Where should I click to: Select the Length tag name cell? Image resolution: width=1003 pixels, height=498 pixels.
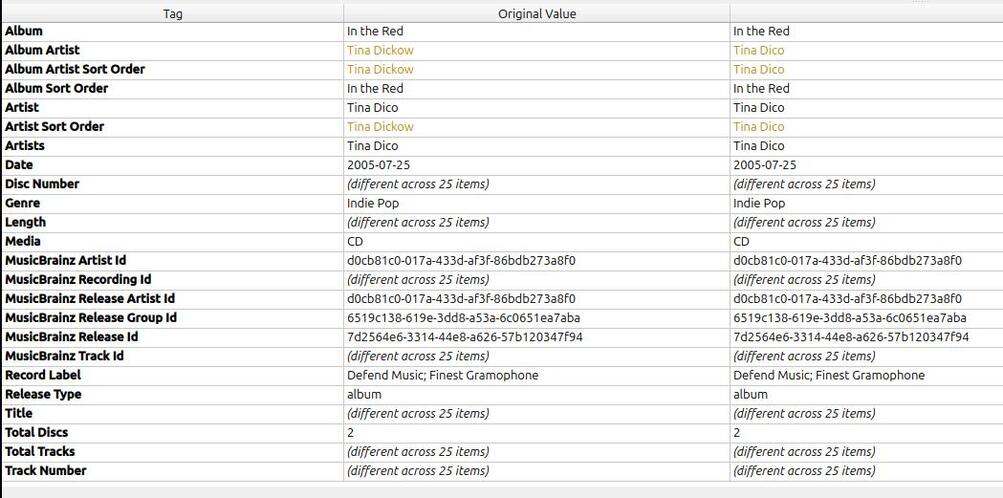pos(26,222)
